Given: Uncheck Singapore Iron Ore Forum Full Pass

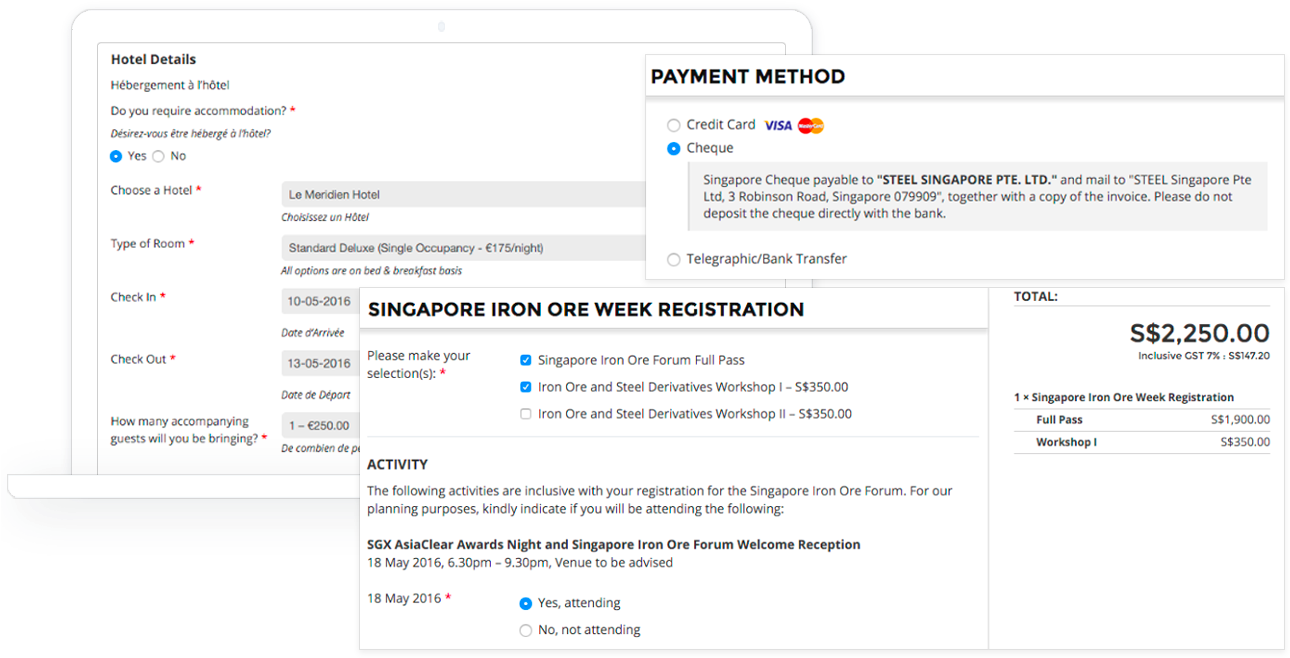Looking at the screenshot, I should [525, 359].
